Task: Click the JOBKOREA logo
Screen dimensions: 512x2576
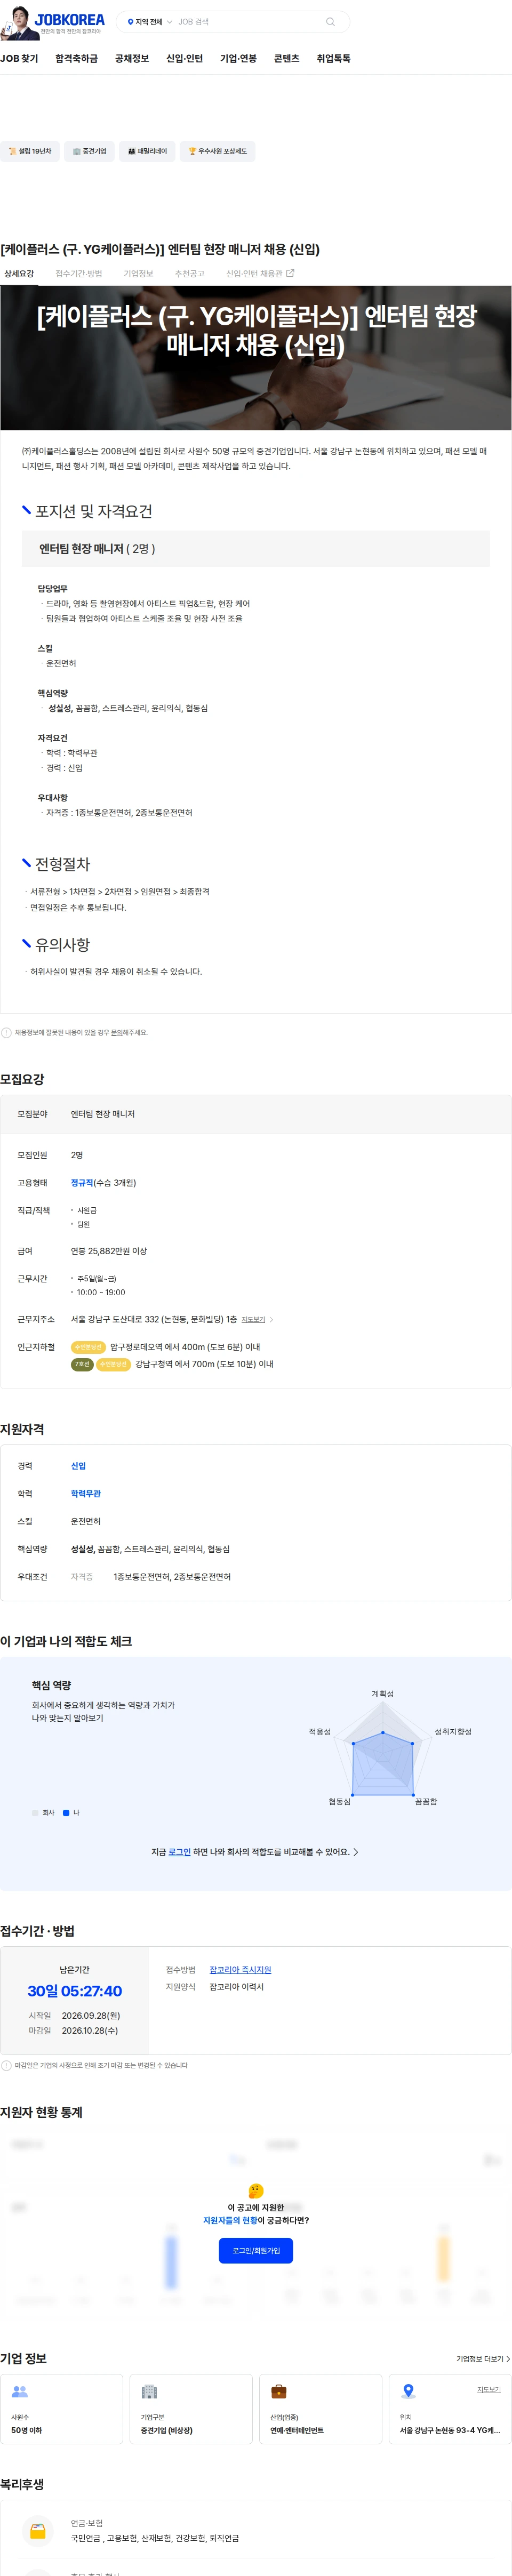Action: point(52,21)
